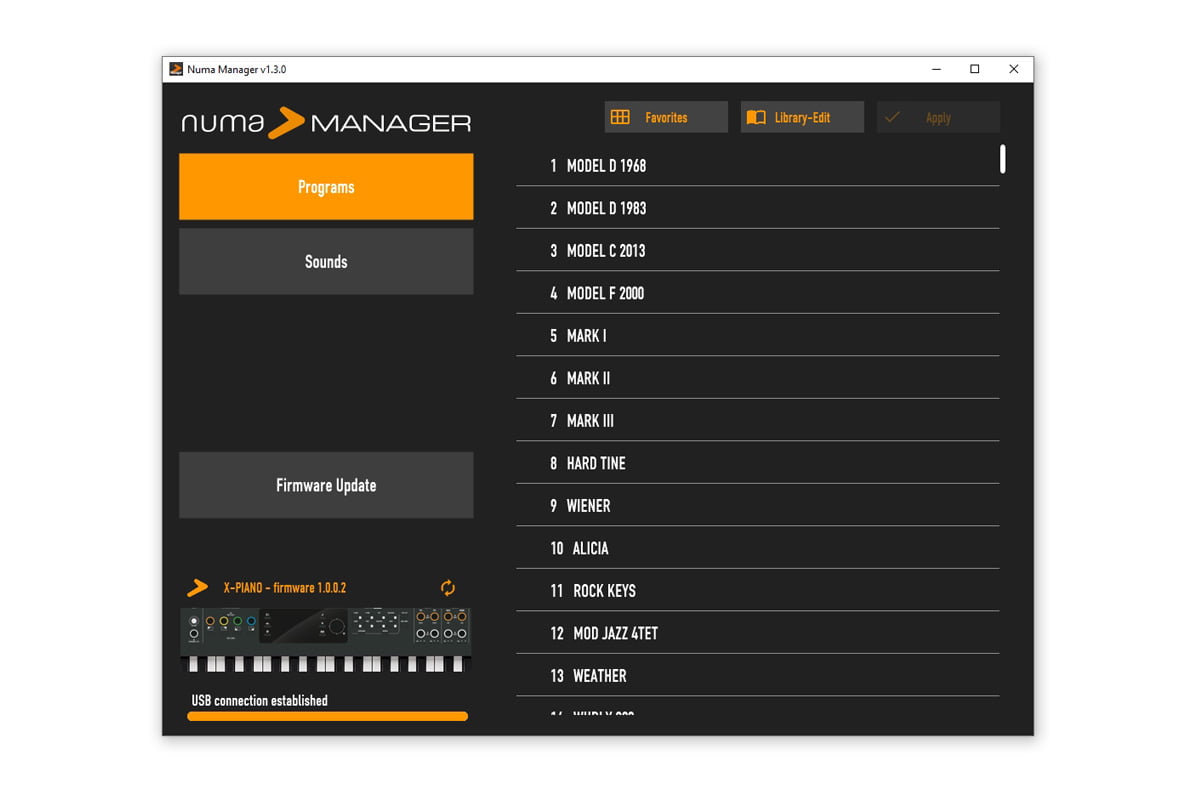Viewport: 1200px width, 800px height.
Task: Minimize the Numa Manager window
Action: [x=936, y=69]
